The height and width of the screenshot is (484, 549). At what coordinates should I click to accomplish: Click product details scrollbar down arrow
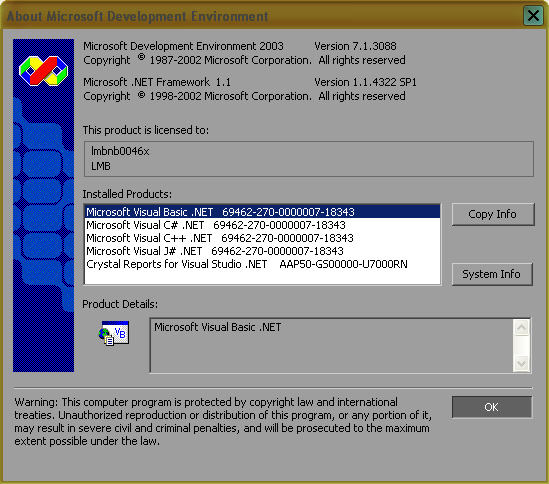(521, 363)
